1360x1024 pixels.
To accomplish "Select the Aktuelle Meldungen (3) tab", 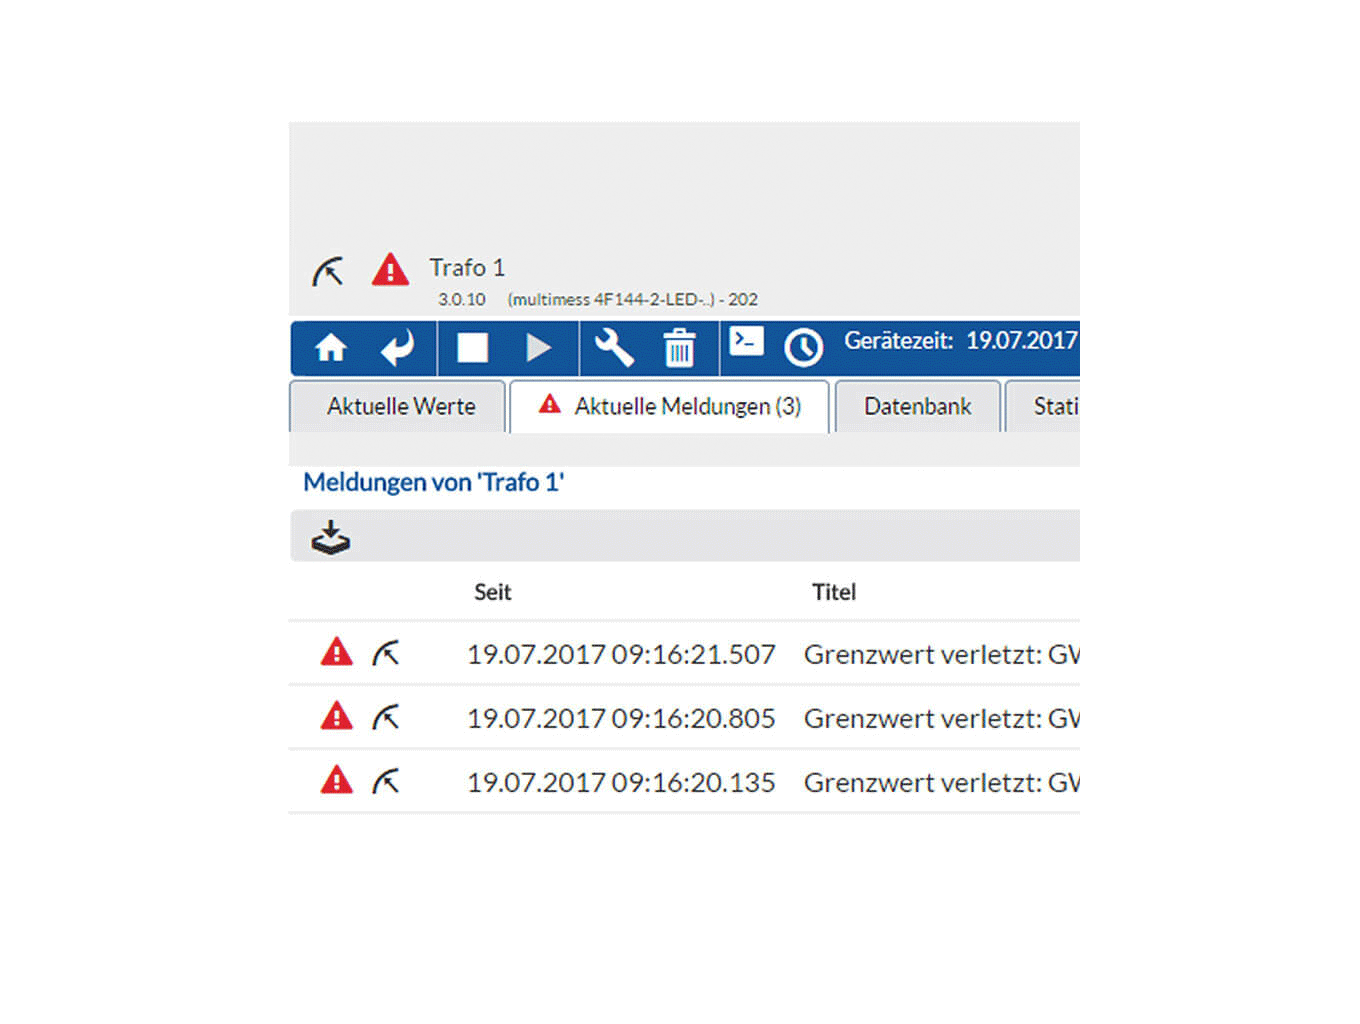I will (669, 406).
